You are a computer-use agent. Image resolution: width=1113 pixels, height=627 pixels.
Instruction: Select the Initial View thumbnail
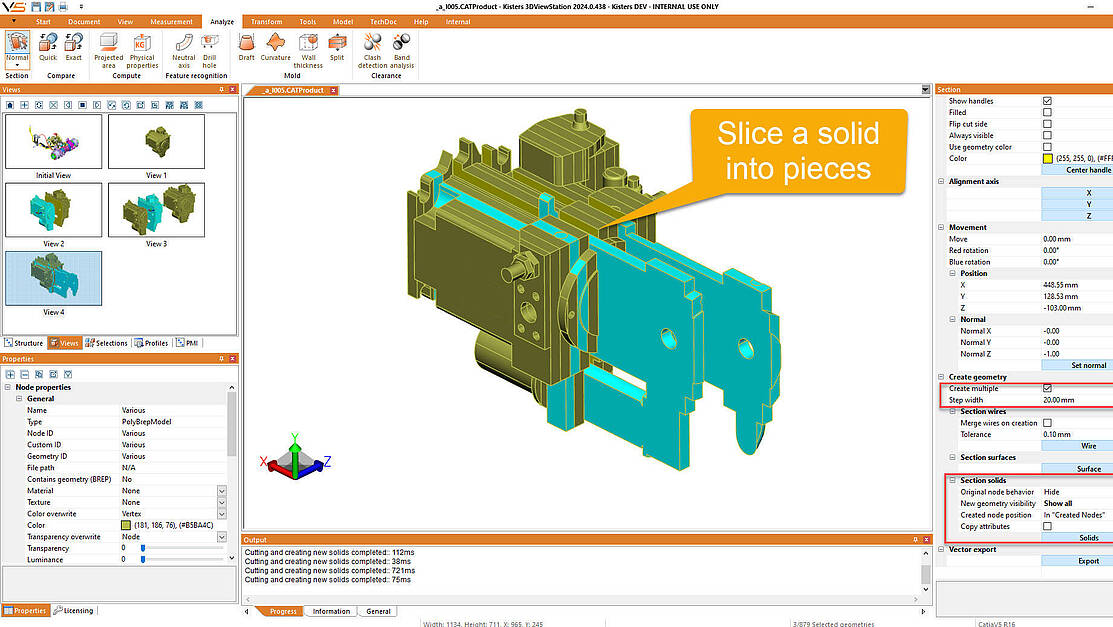(x=53, y=141)
